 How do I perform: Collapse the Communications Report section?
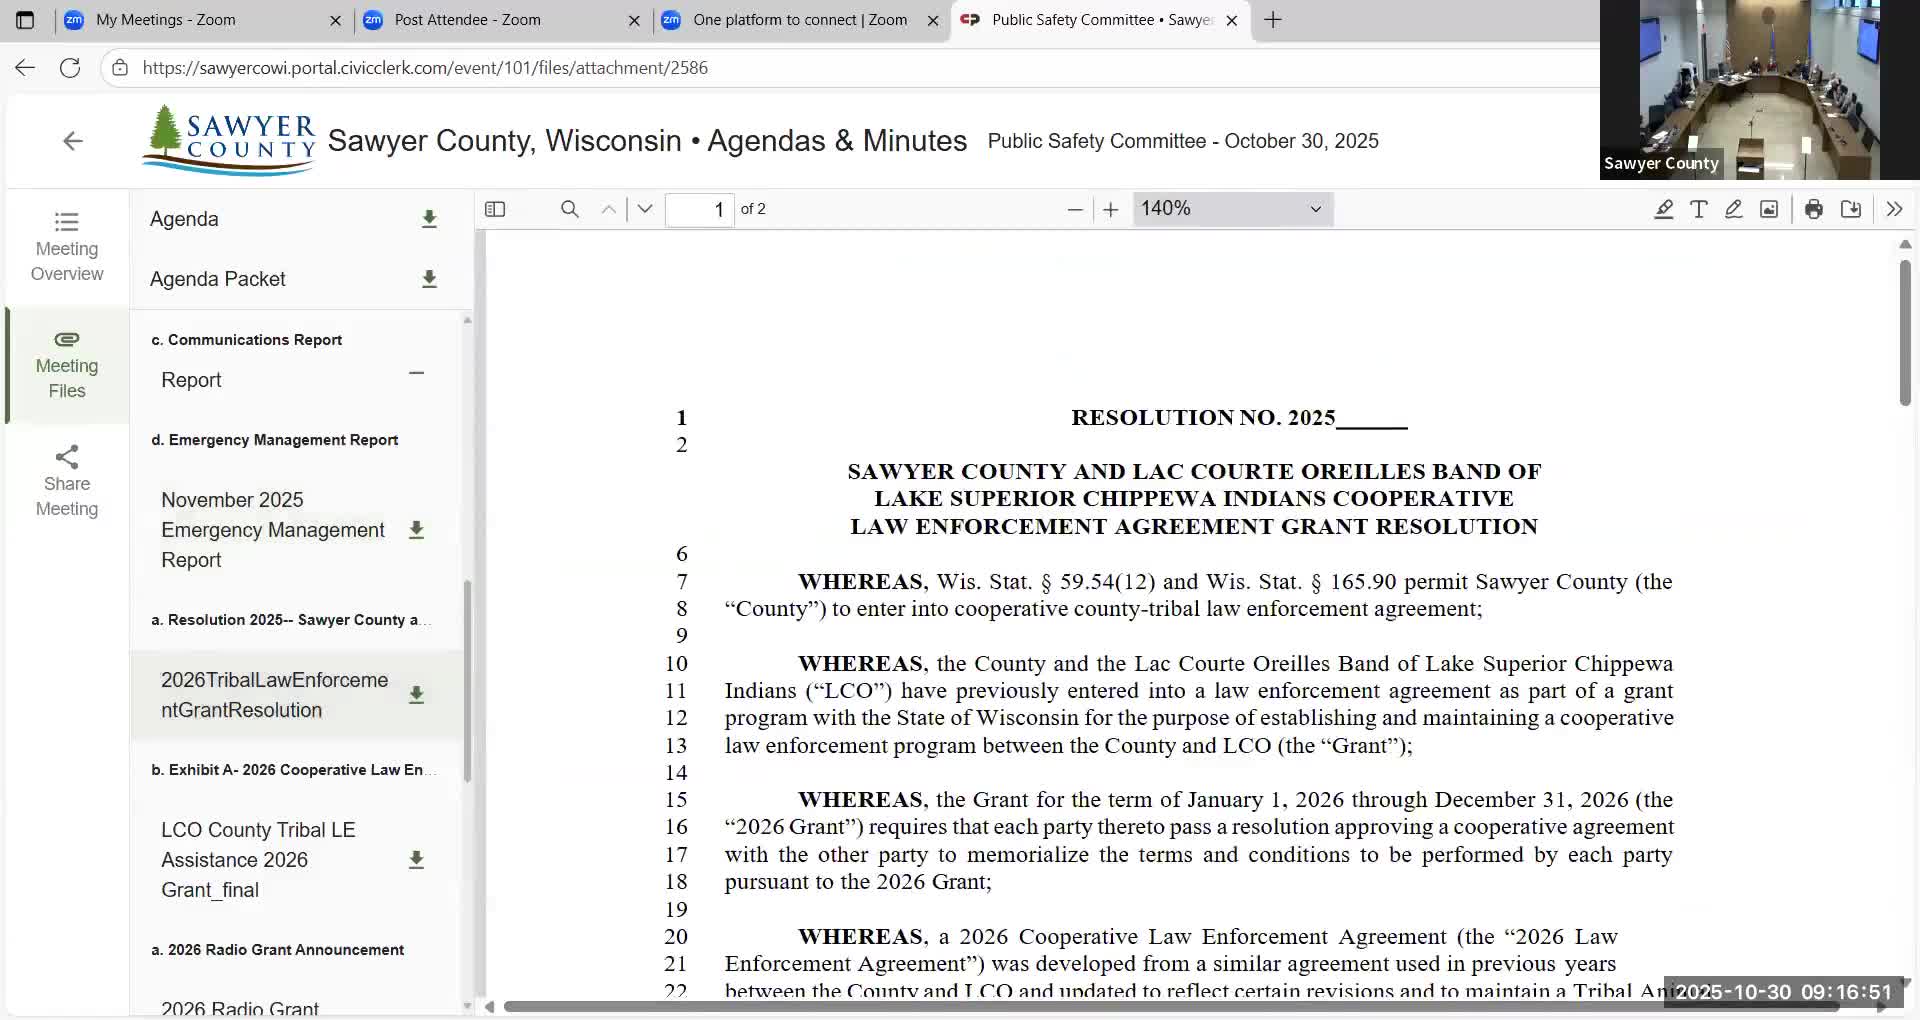point(417,373)
